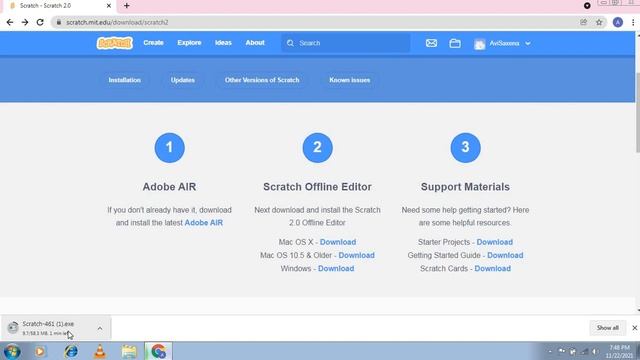Close the downloads bar with the X
The height and width of the screenshot is (360, 640).
[635, 328]
